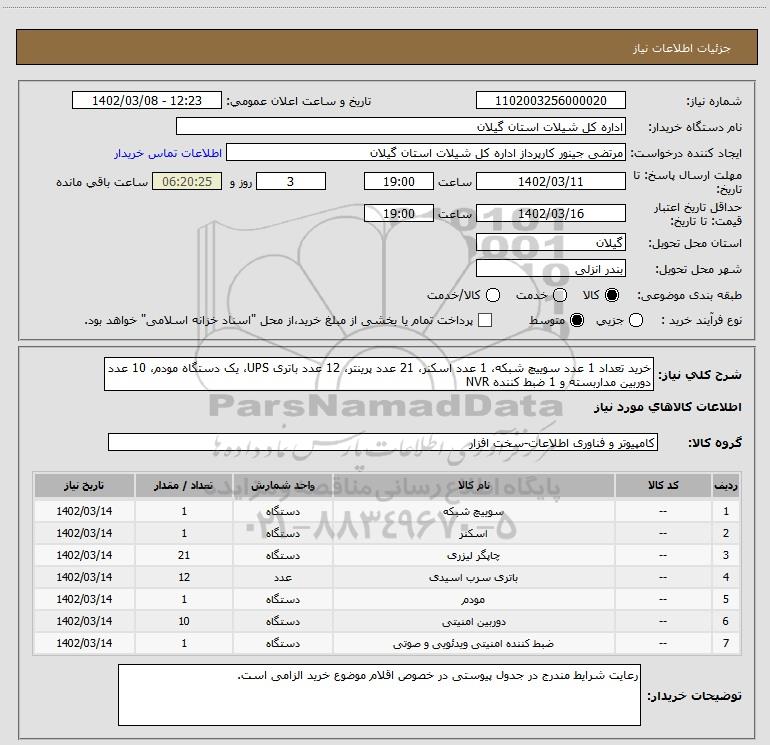Click the تاریخ نیاز column header
The width and height of the screenshot is (770, 745).
tap(84, 486)
